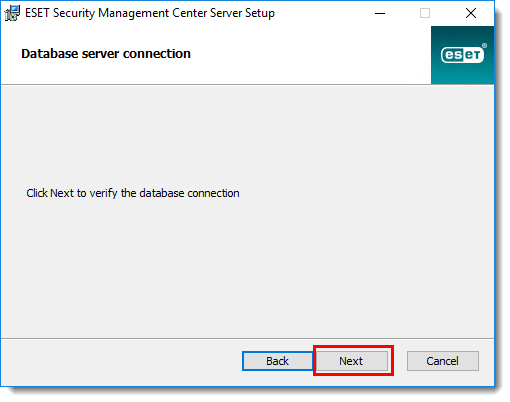This screenshot has height=402, width=510.
Task: Click the ESET logo in header
Action: [x=462, y=55]
